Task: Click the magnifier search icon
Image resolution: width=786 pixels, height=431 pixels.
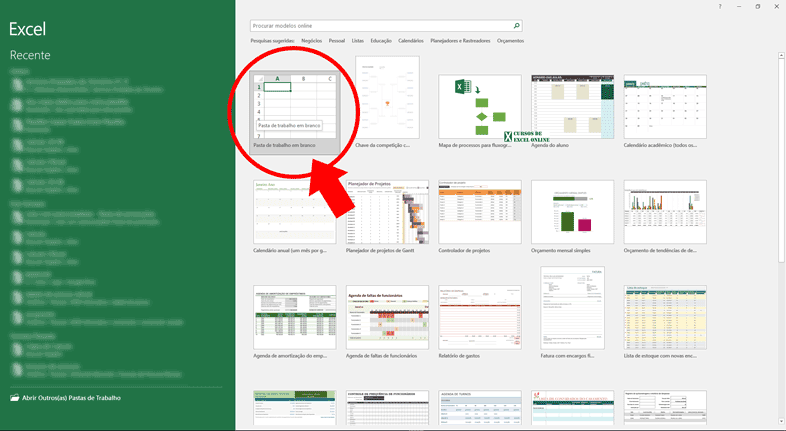Action: coord(516,26)
